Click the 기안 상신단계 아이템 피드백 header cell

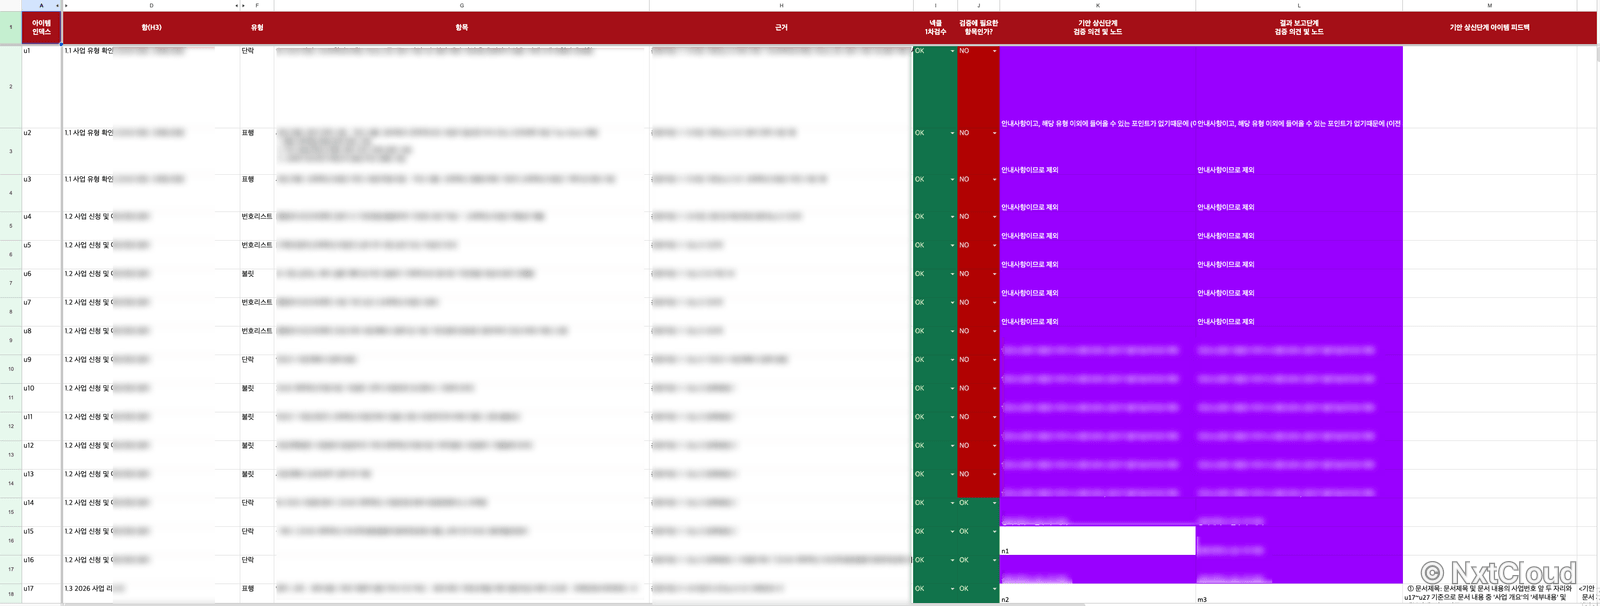[x=1489, y=28]
